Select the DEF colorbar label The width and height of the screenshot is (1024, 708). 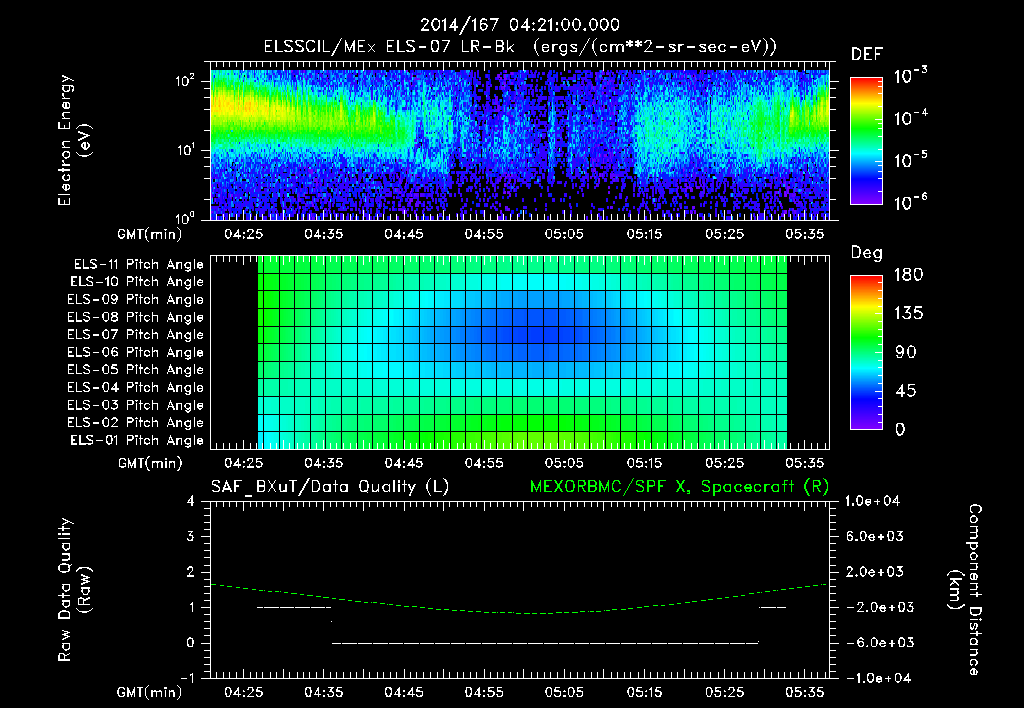coord(867,55)
